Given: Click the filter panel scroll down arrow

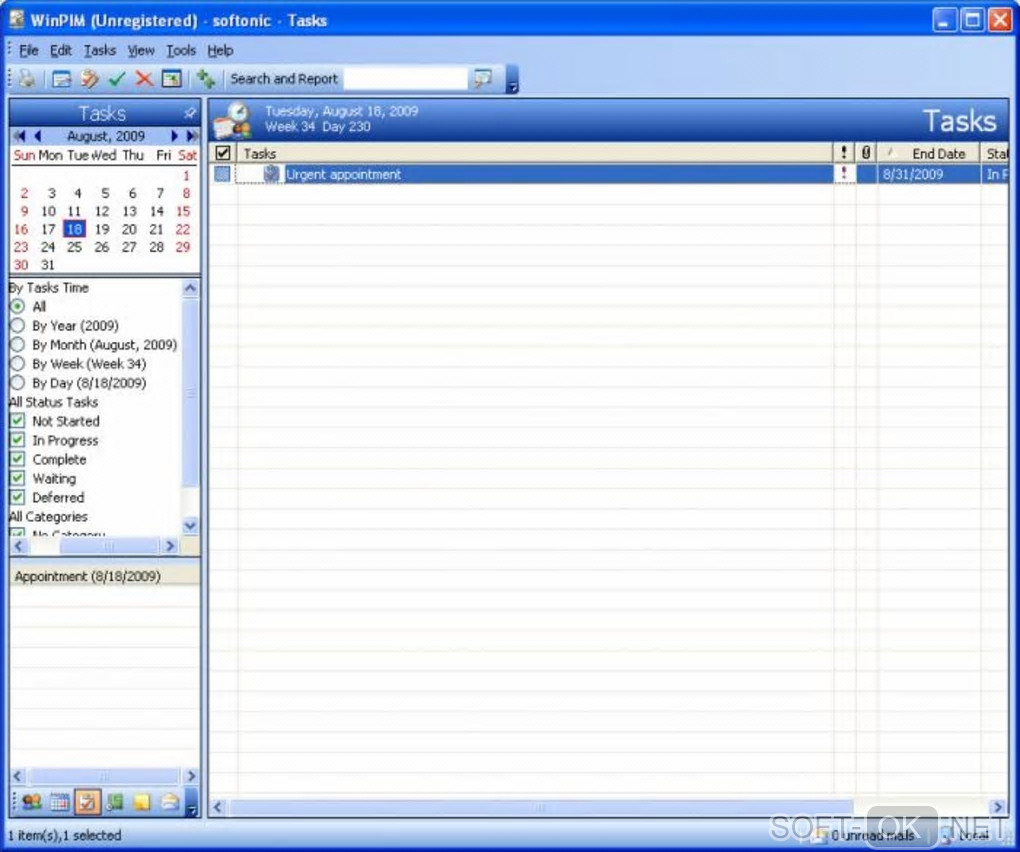Looking at the screenshot, I should (x=190, y=526).
